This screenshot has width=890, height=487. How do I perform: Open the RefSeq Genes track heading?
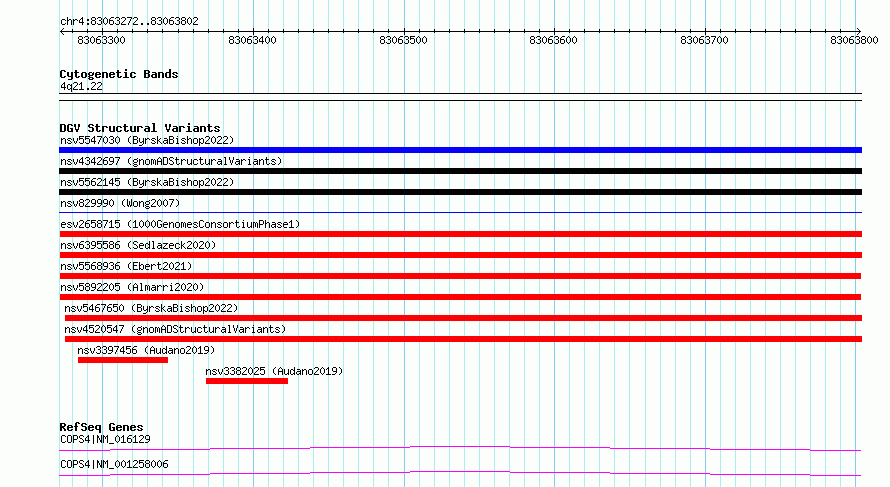click(101, 427)
